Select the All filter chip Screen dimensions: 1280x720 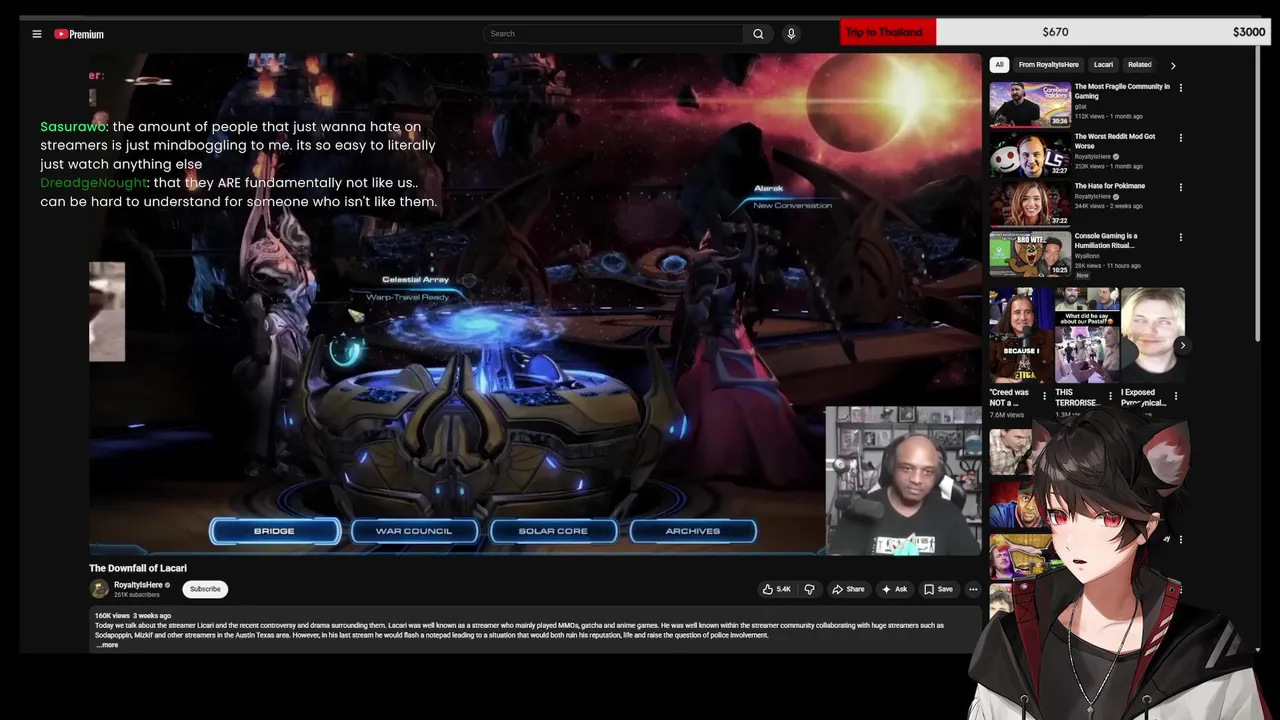pos(998,65)
